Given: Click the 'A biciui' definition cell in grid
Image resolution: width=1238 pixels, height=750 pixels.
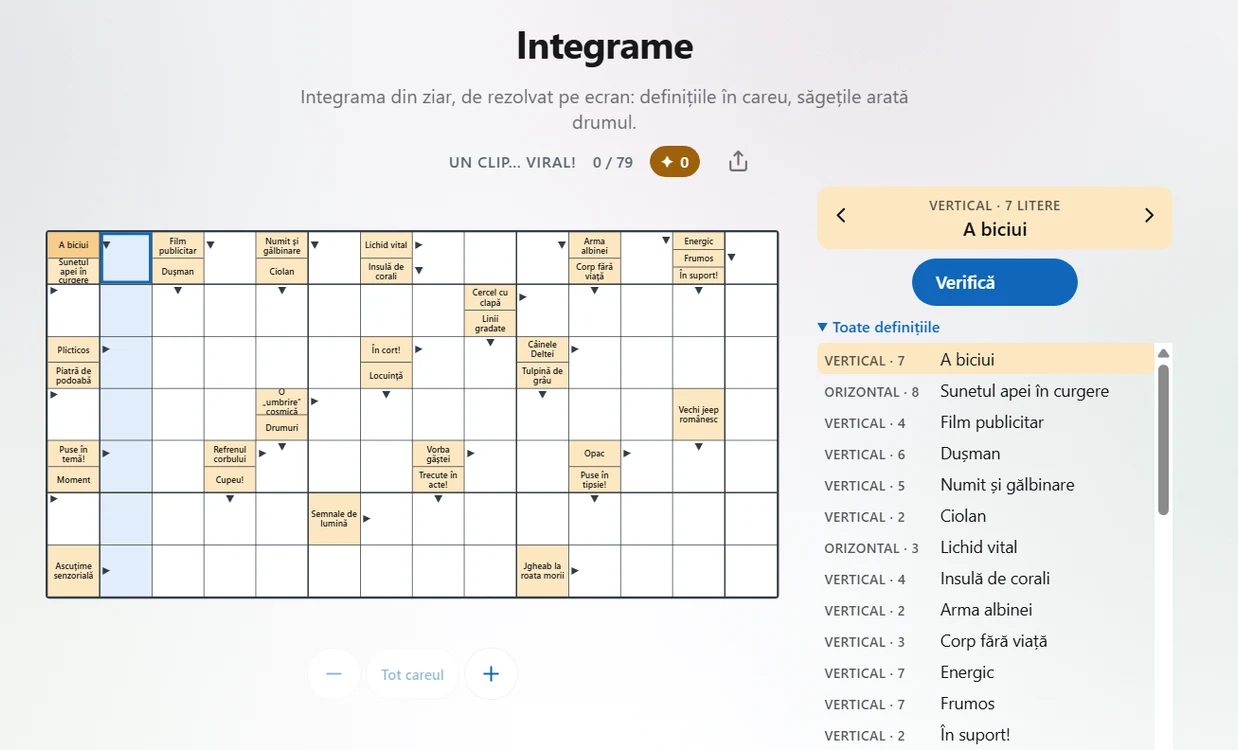Looking at the screenshot, I should [73, 245].
